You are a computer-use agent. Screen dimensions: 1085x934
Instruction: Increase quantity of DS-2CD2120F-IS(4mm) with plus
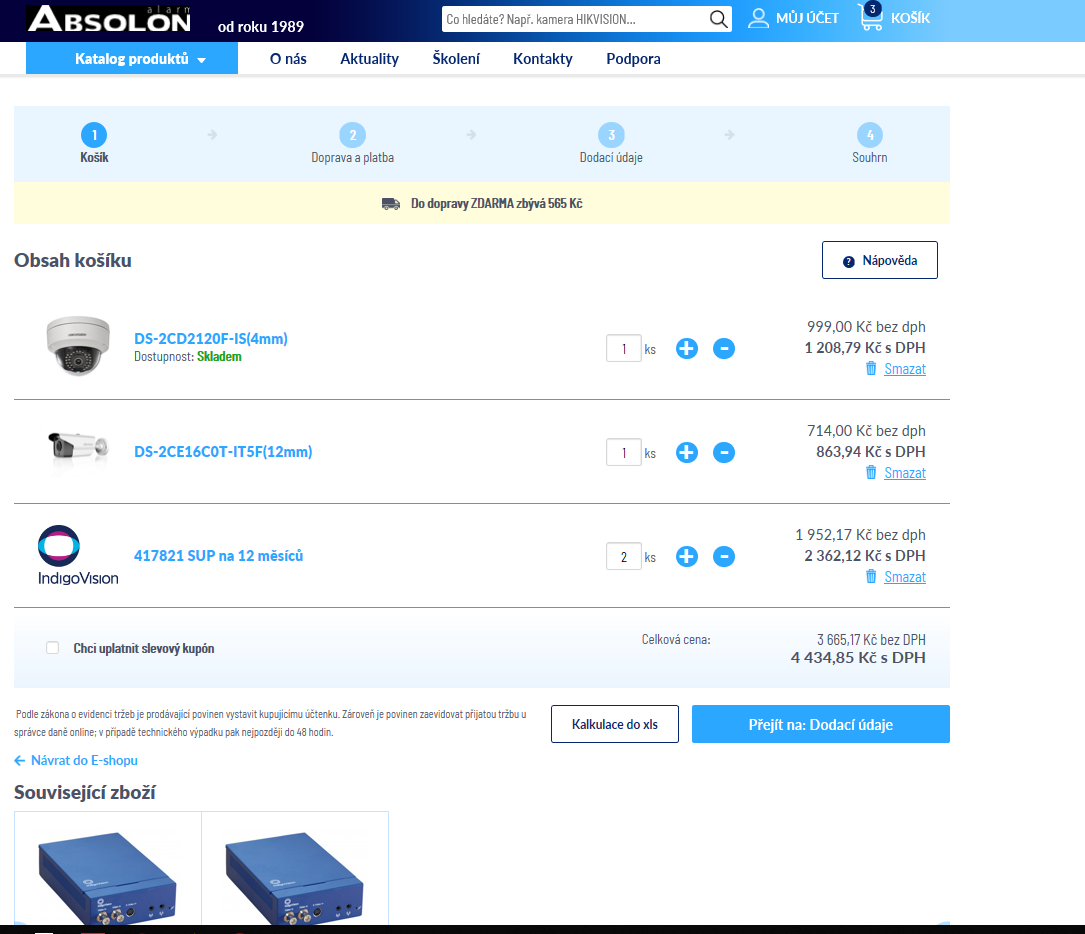pos(686,349)
